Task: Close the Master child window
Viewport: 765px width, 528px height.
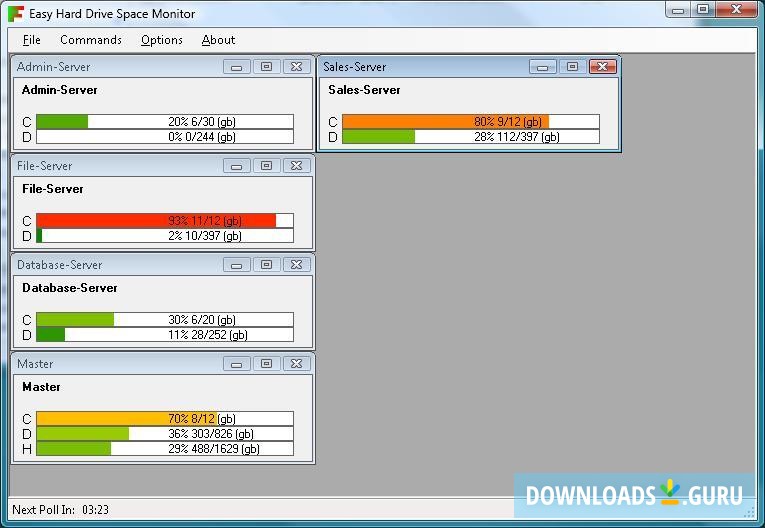Action: [297, 364]
